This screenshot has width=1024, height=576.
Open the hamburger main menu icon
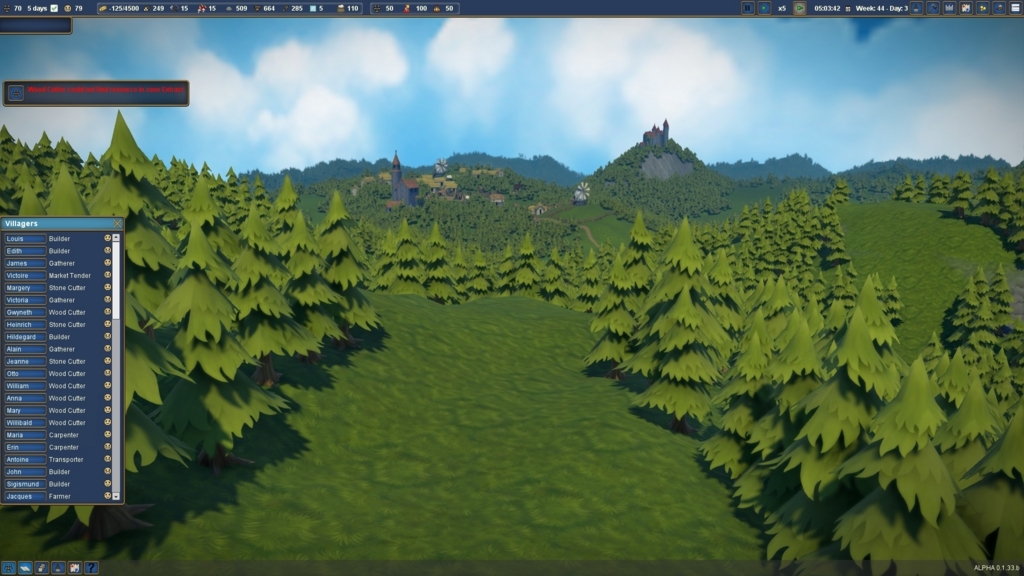point(1016,8)
